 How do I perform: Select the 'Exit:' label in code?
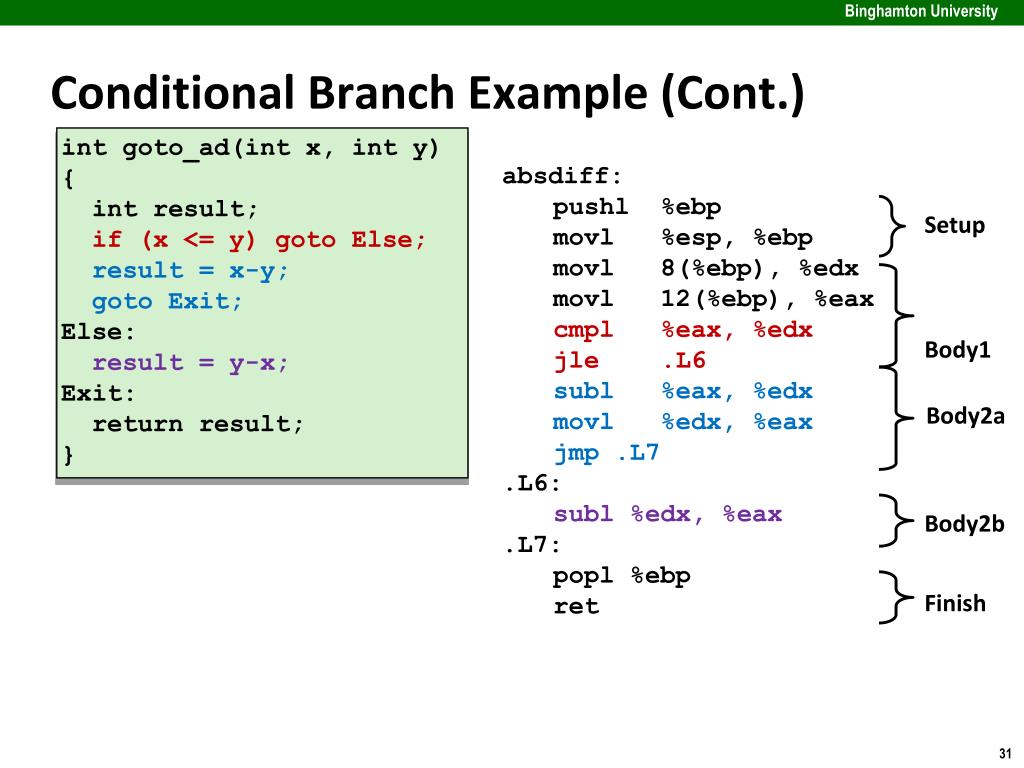[98, 393]
